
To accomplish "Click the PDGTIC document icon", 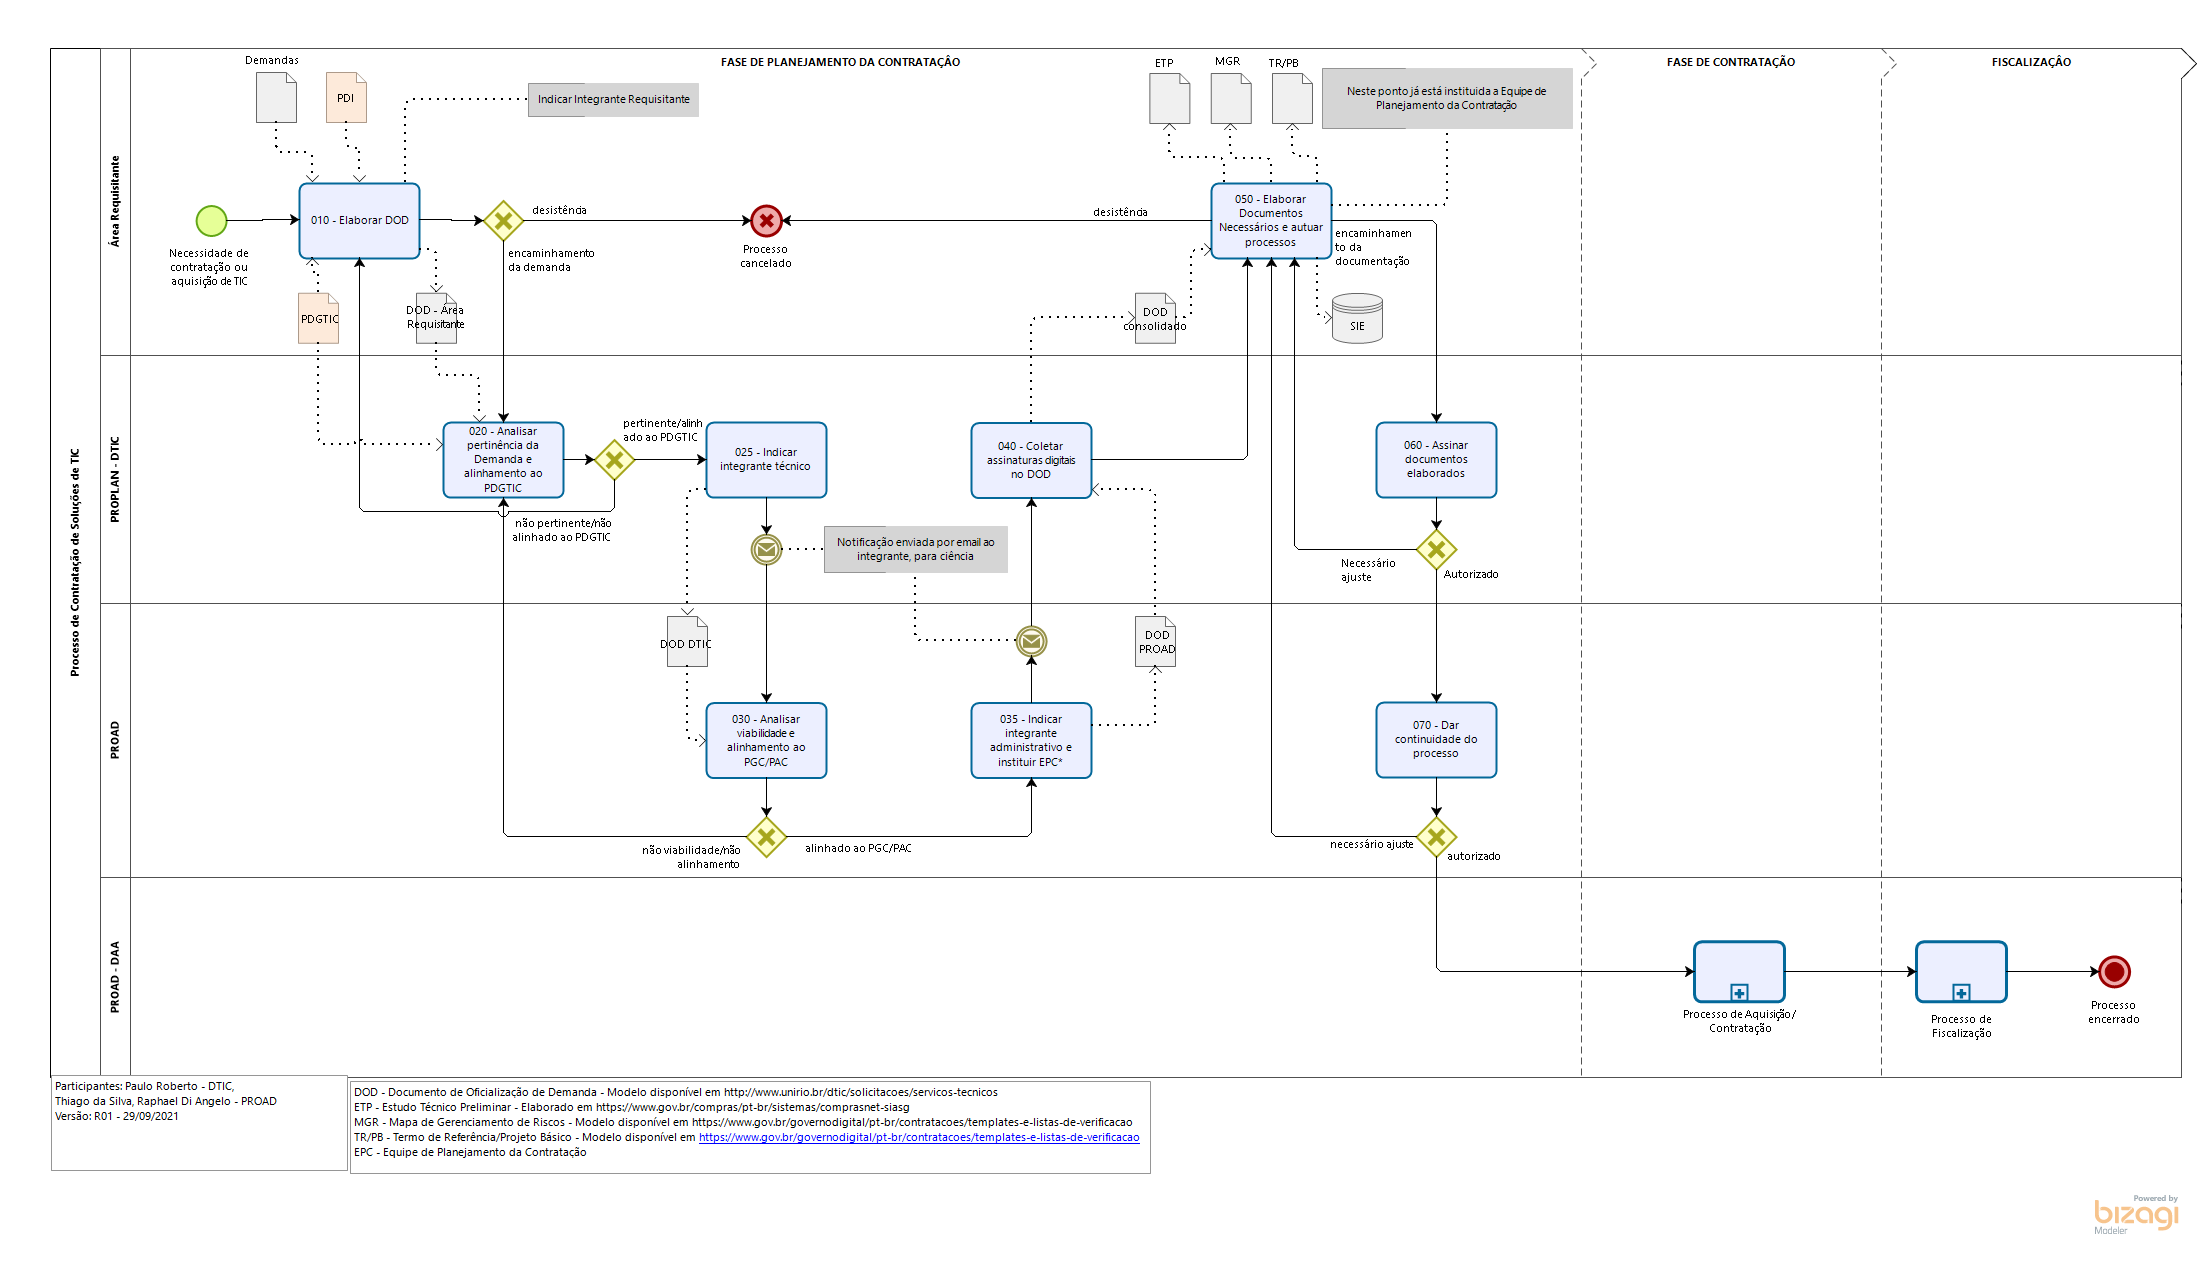I will click(x=319, y=318).
